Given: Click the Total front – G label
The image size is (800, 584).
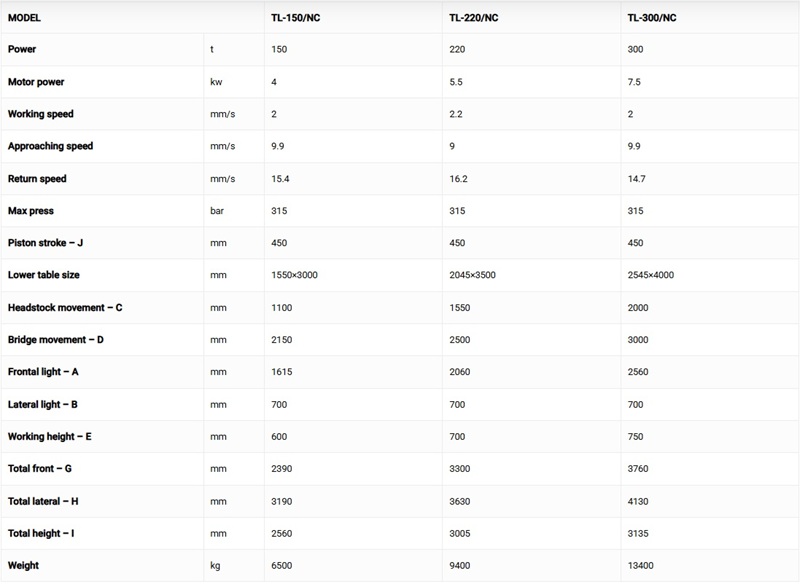Looking at the screenshot, I should [x=41, y=469].
